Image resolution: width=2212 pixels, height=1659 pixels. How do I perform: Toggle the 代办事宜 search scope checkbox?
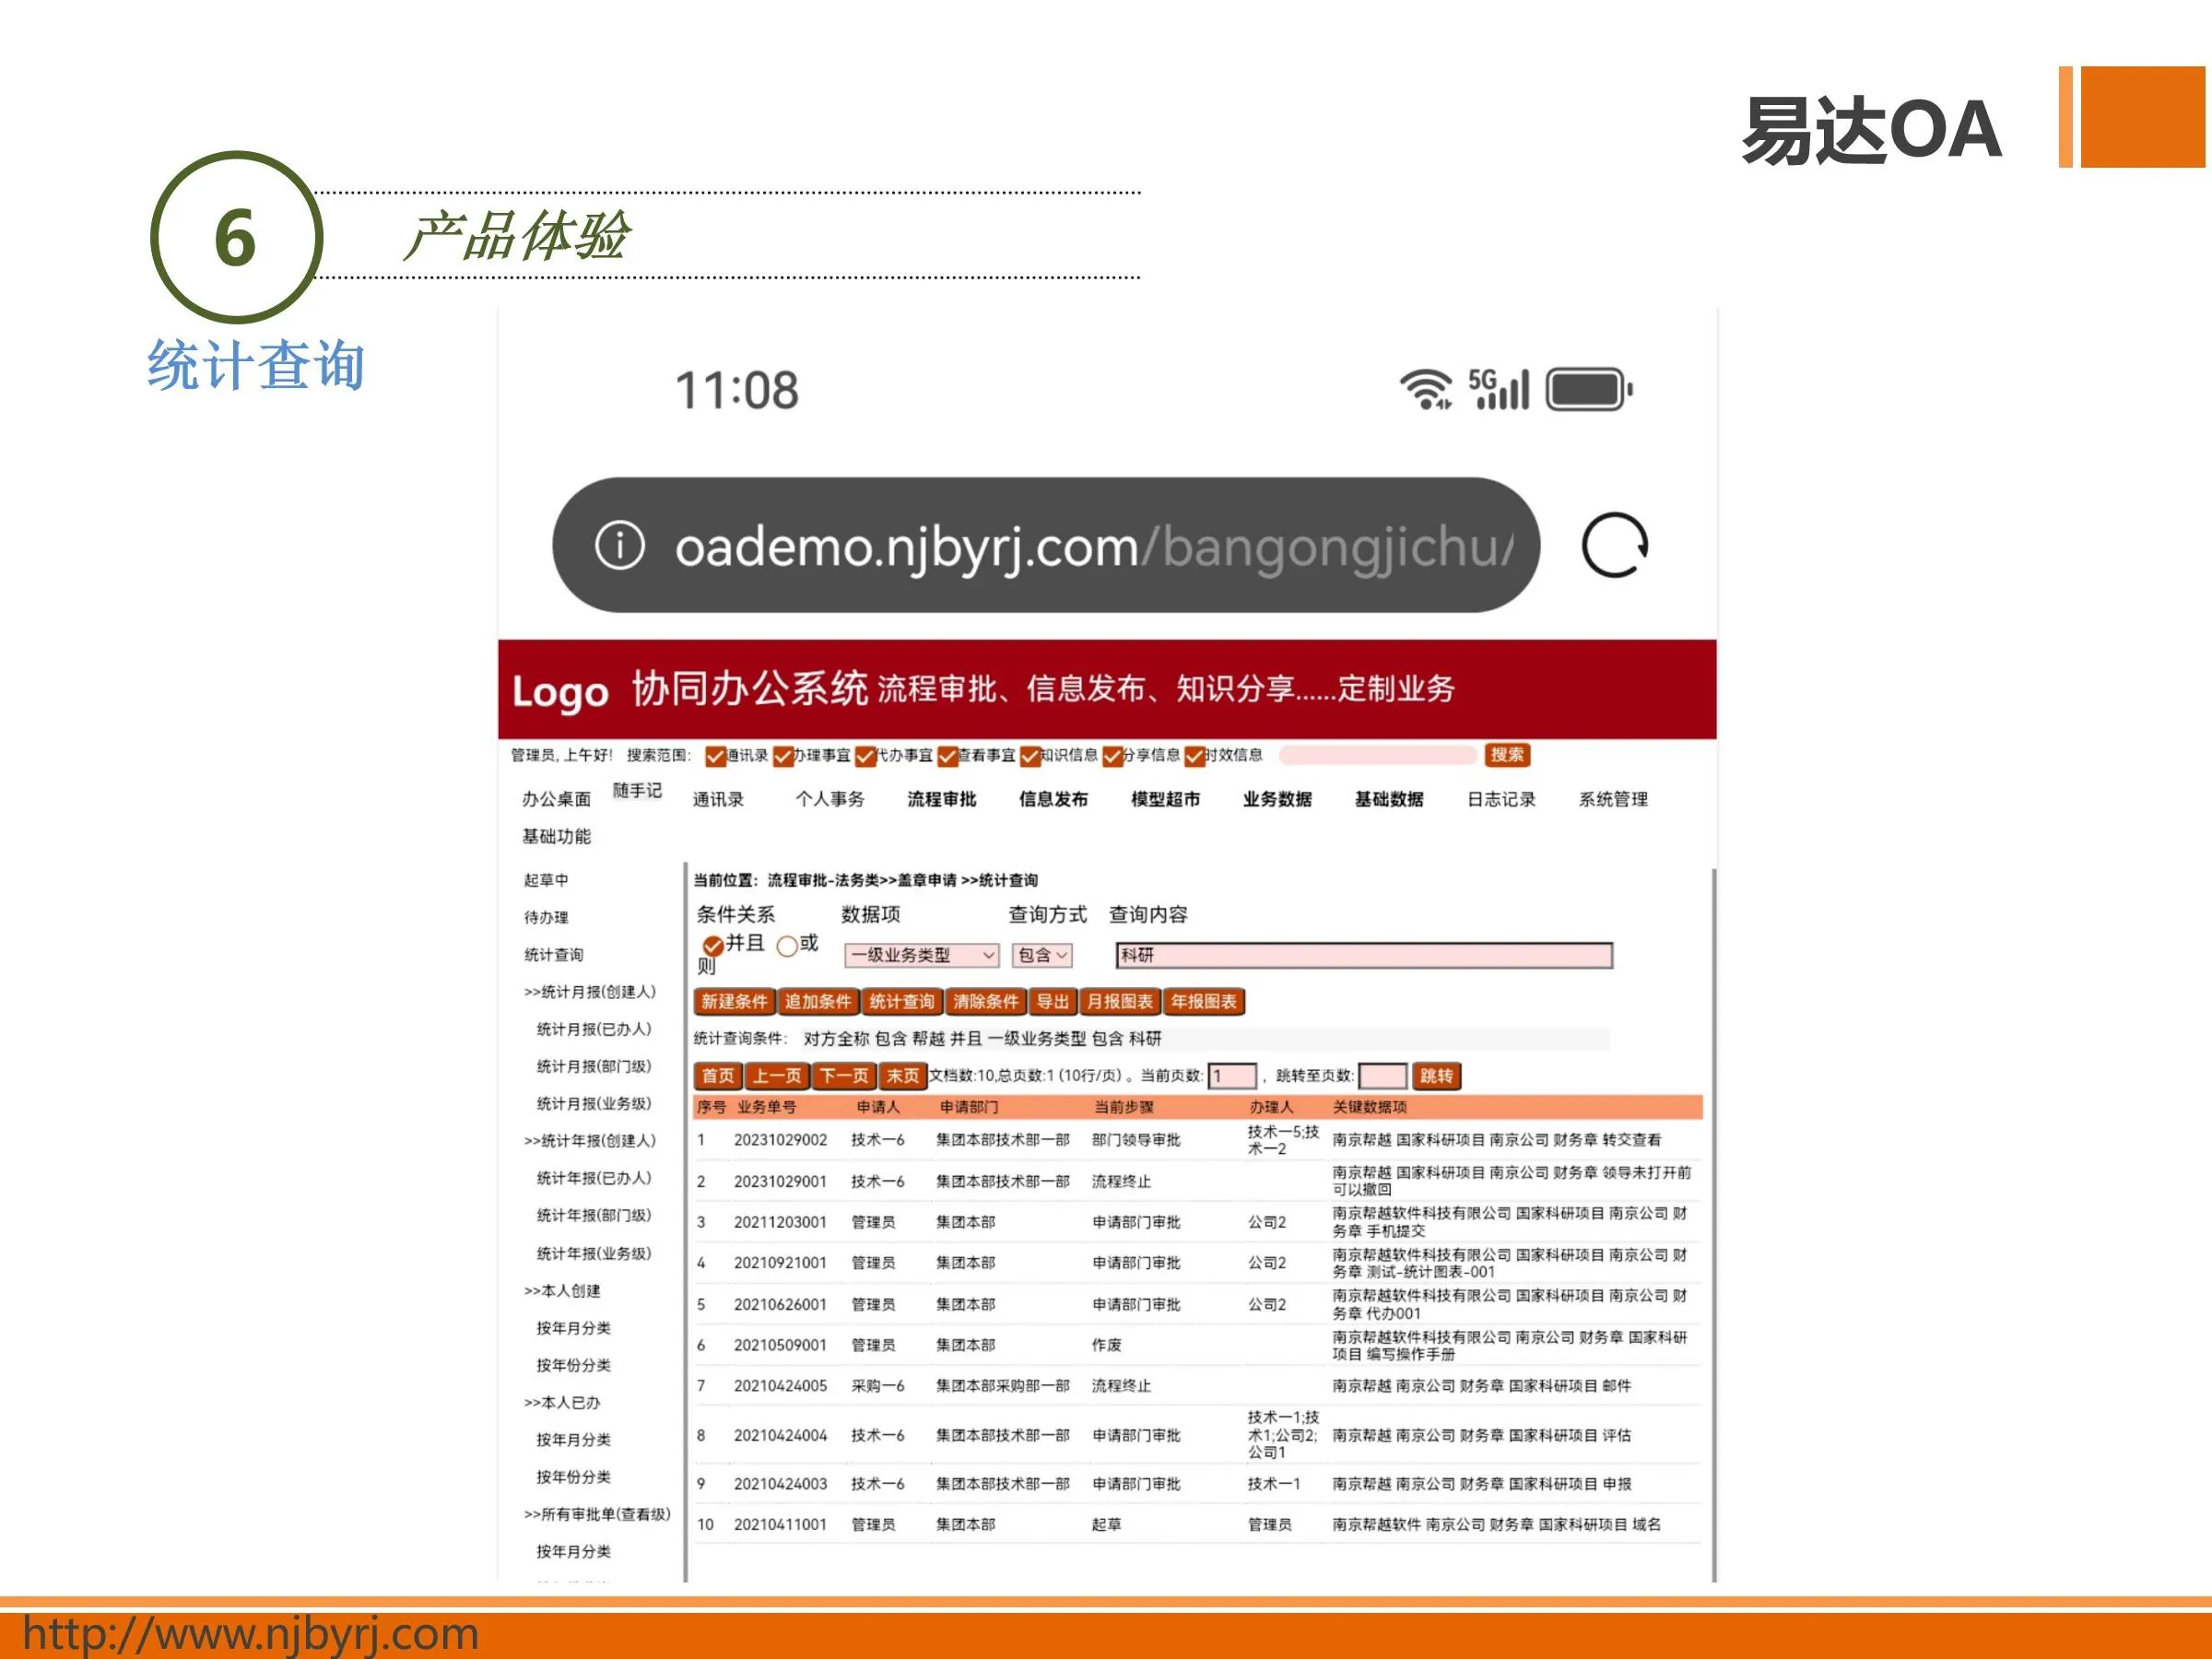[865, 756]
